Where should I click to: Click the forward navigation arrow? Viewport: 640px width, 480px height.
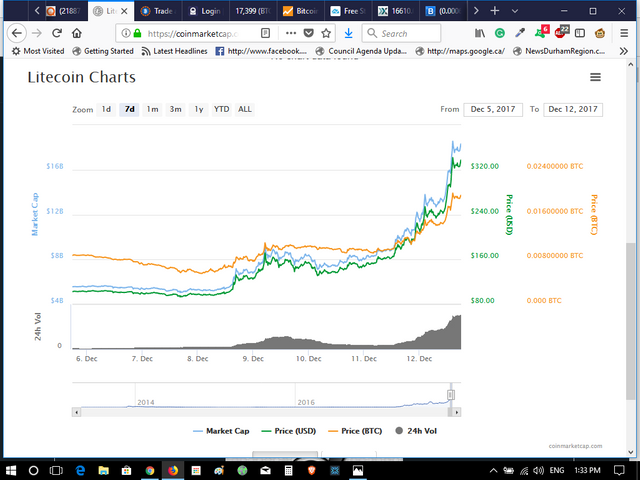point(37,33)
